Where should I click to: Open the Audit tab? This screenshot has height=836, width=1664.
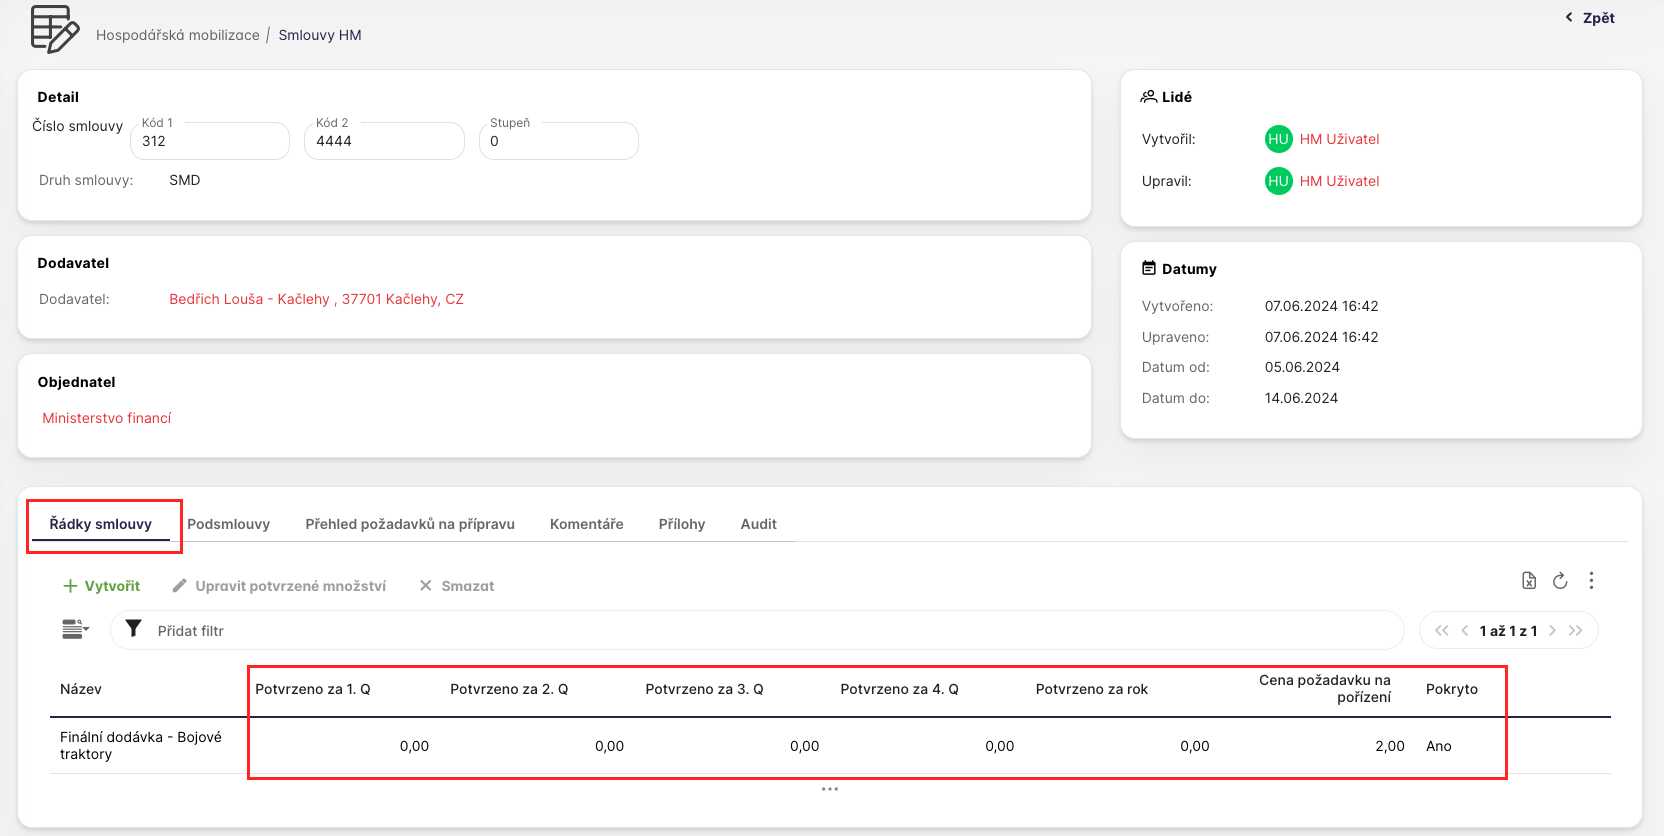pyautogui.click(x=758, y=524)
